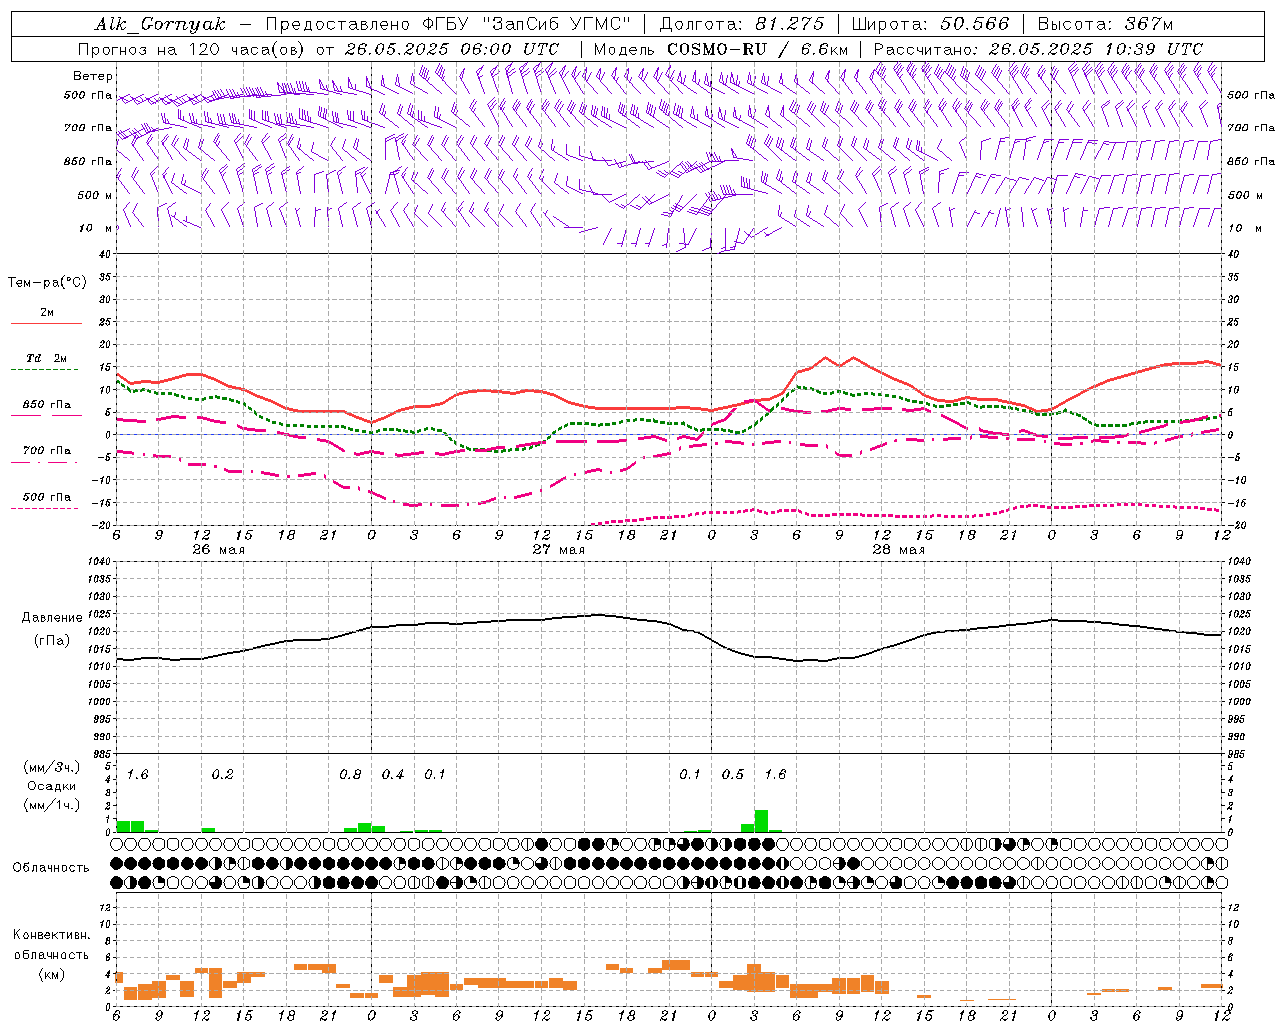1280x1024 pixels.
Task: Click the Высота: 367м value
Action: pos(1105,24)
